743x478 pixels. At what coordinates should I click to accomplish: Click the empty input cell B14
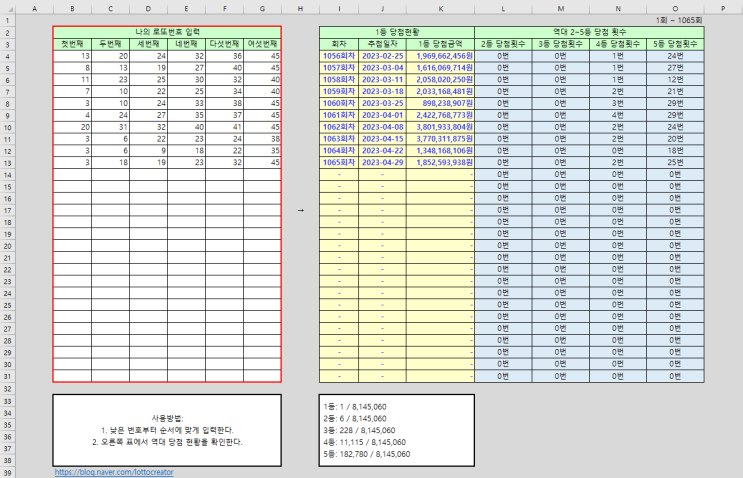(x=72, y=174)
